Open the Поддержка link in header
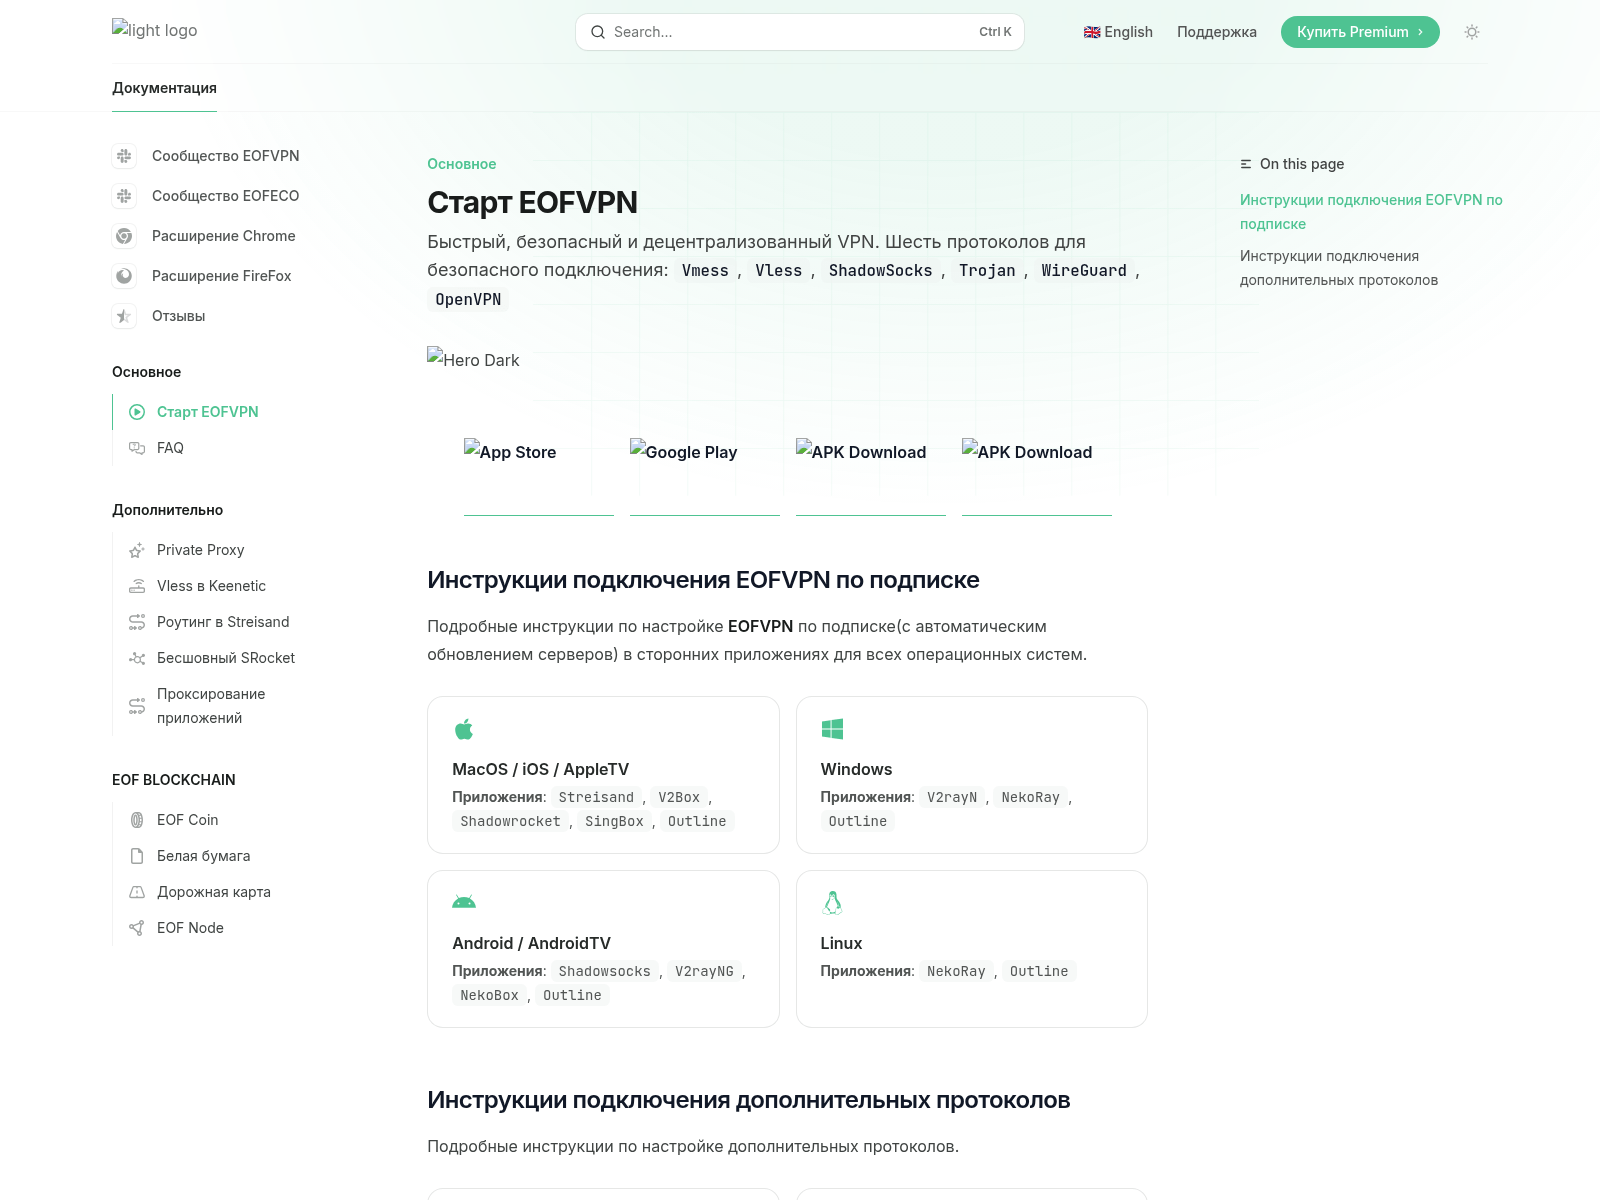1600x1200 pixels. (x=1216, y=32)
